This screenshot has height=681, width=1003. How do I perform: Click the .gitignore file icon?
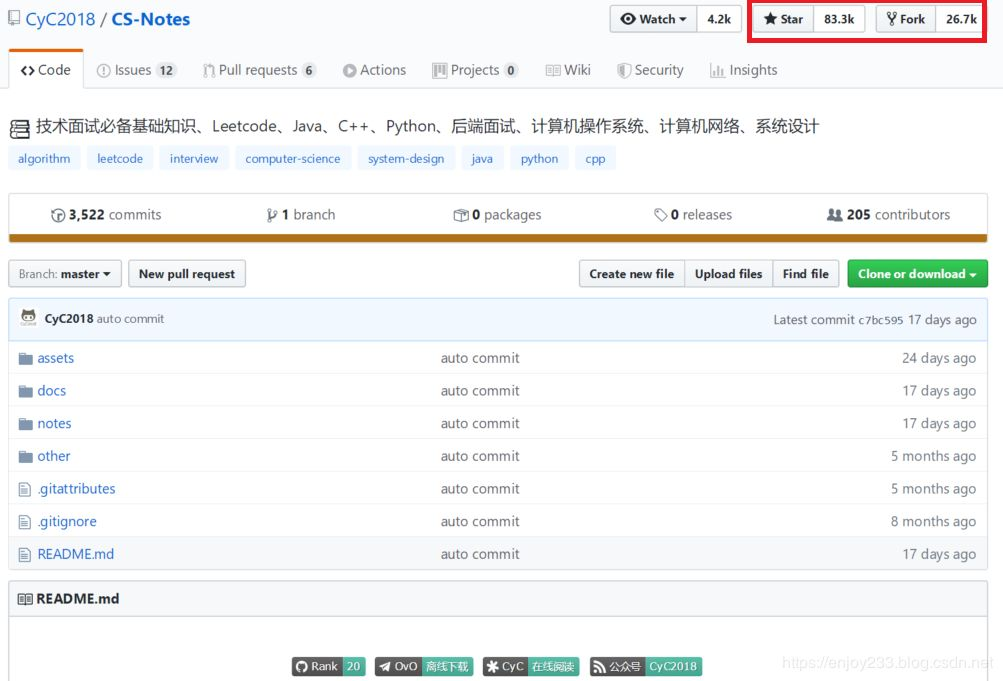tap(24, 522)
